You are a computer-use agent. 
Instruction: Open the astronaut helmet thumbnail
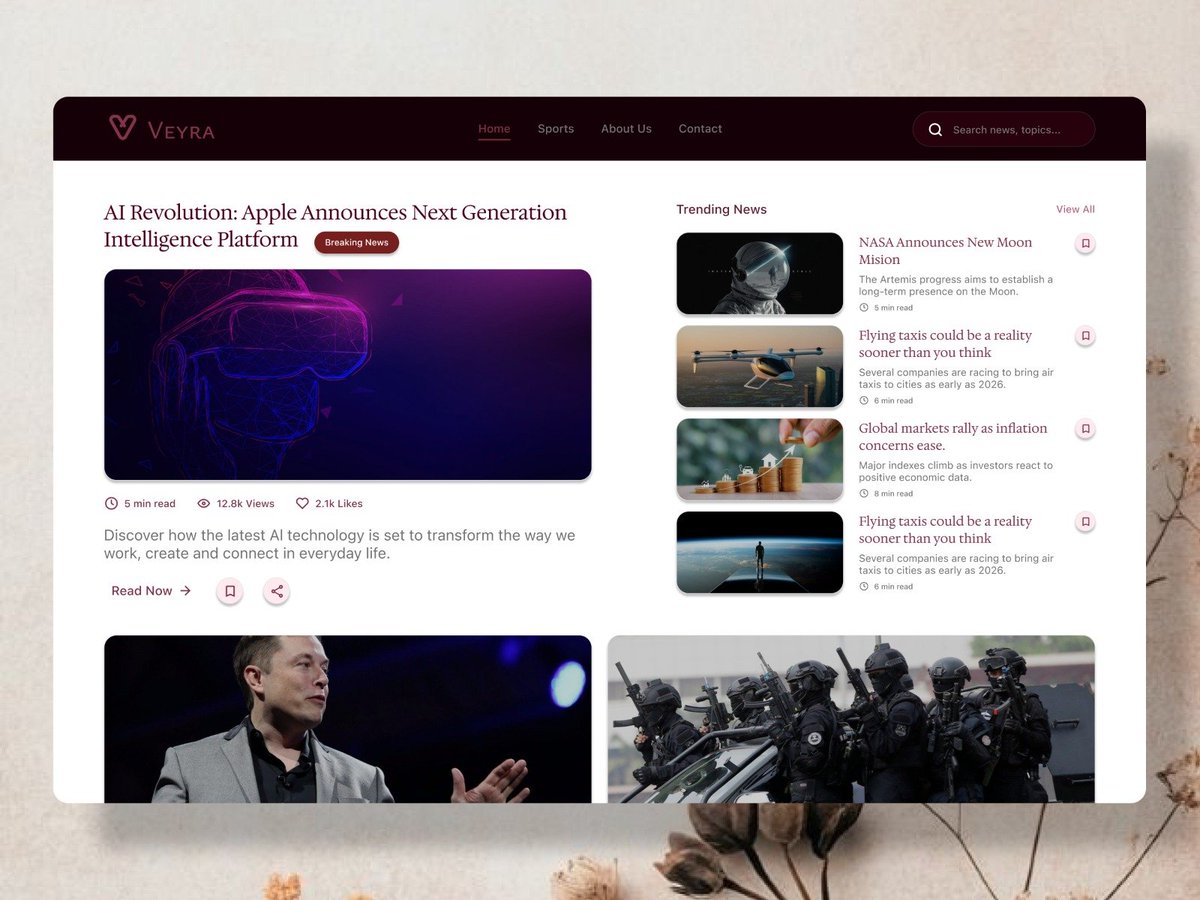tap(760, 274)
